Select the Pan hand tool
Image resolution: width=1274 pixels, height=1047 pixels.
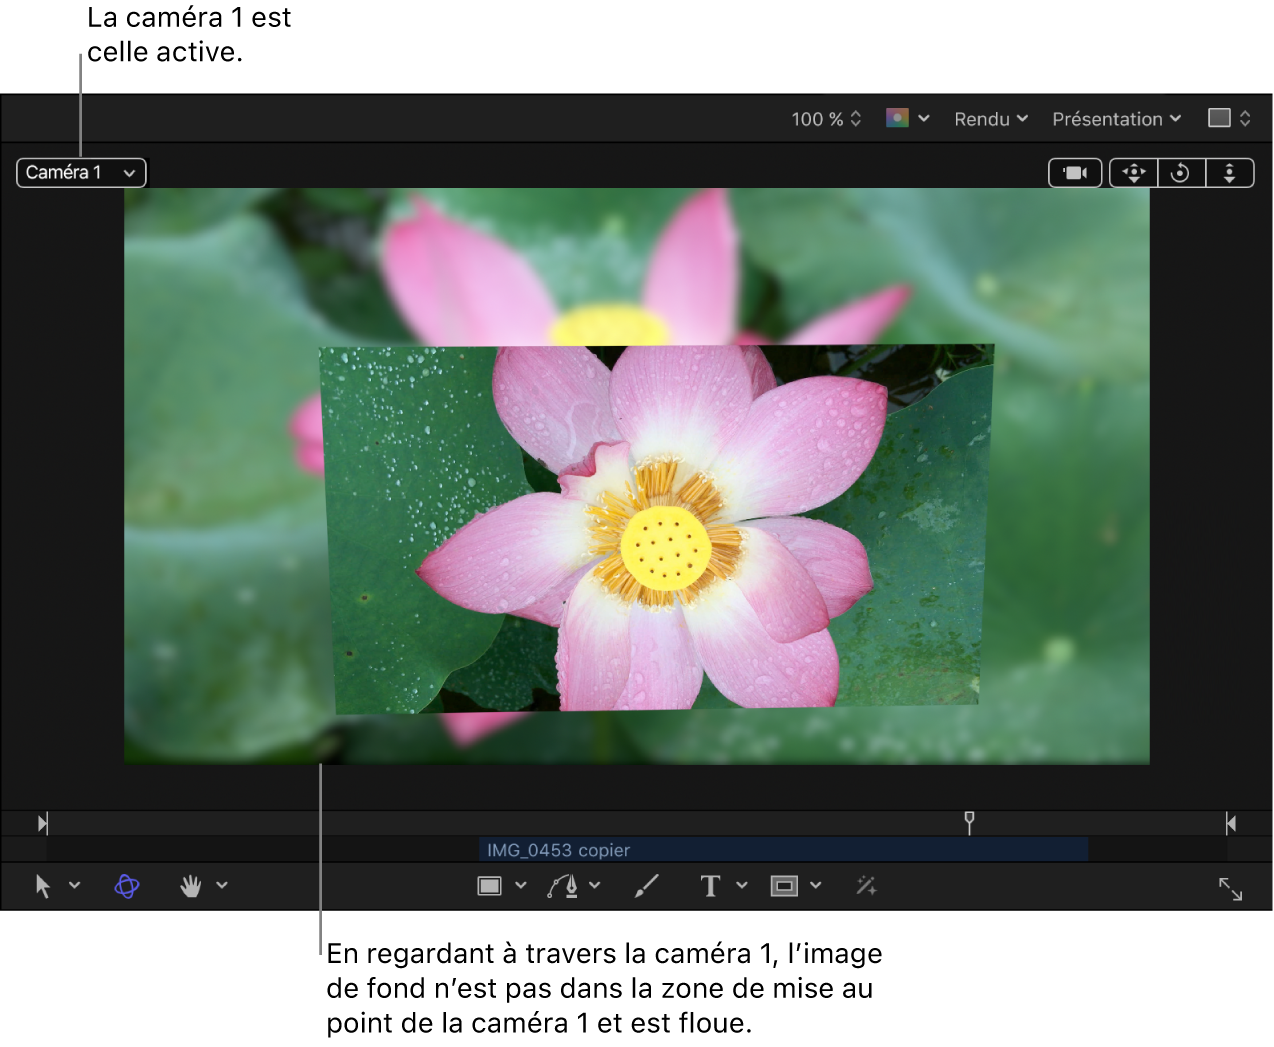190,886
